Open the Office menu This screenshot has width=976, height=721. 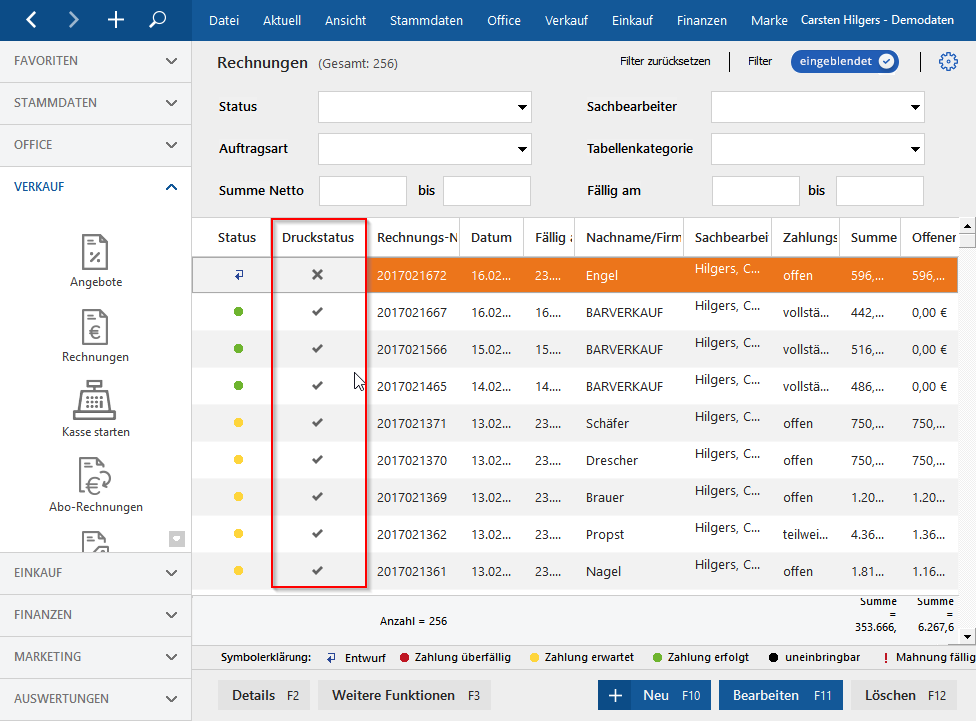point(504,21)
